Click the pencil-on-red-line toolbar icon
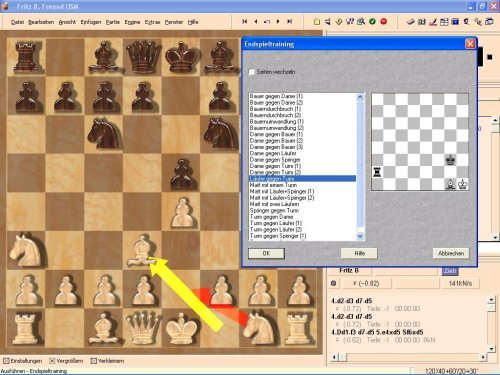This screenshot has width=500, height=375. pyautogui.click(x=433, y=22)
